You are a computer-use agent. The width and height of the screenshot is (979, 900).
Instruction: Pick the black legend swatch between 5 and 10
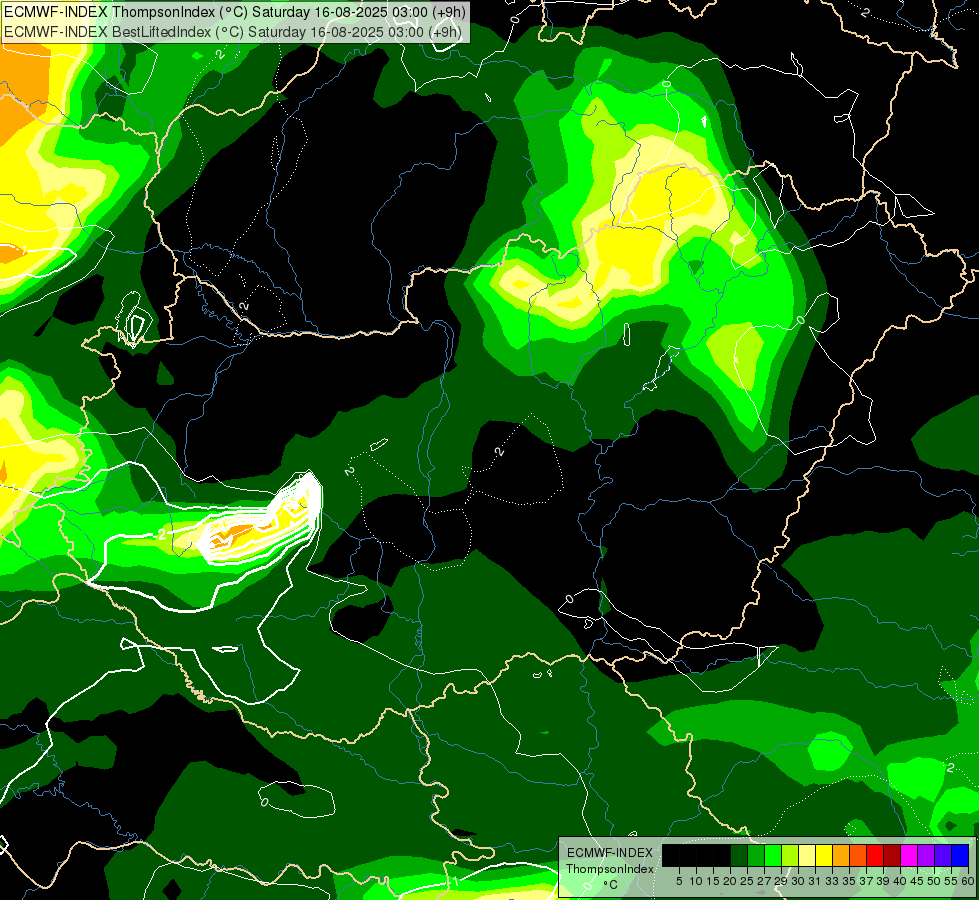tap(688, 855)
